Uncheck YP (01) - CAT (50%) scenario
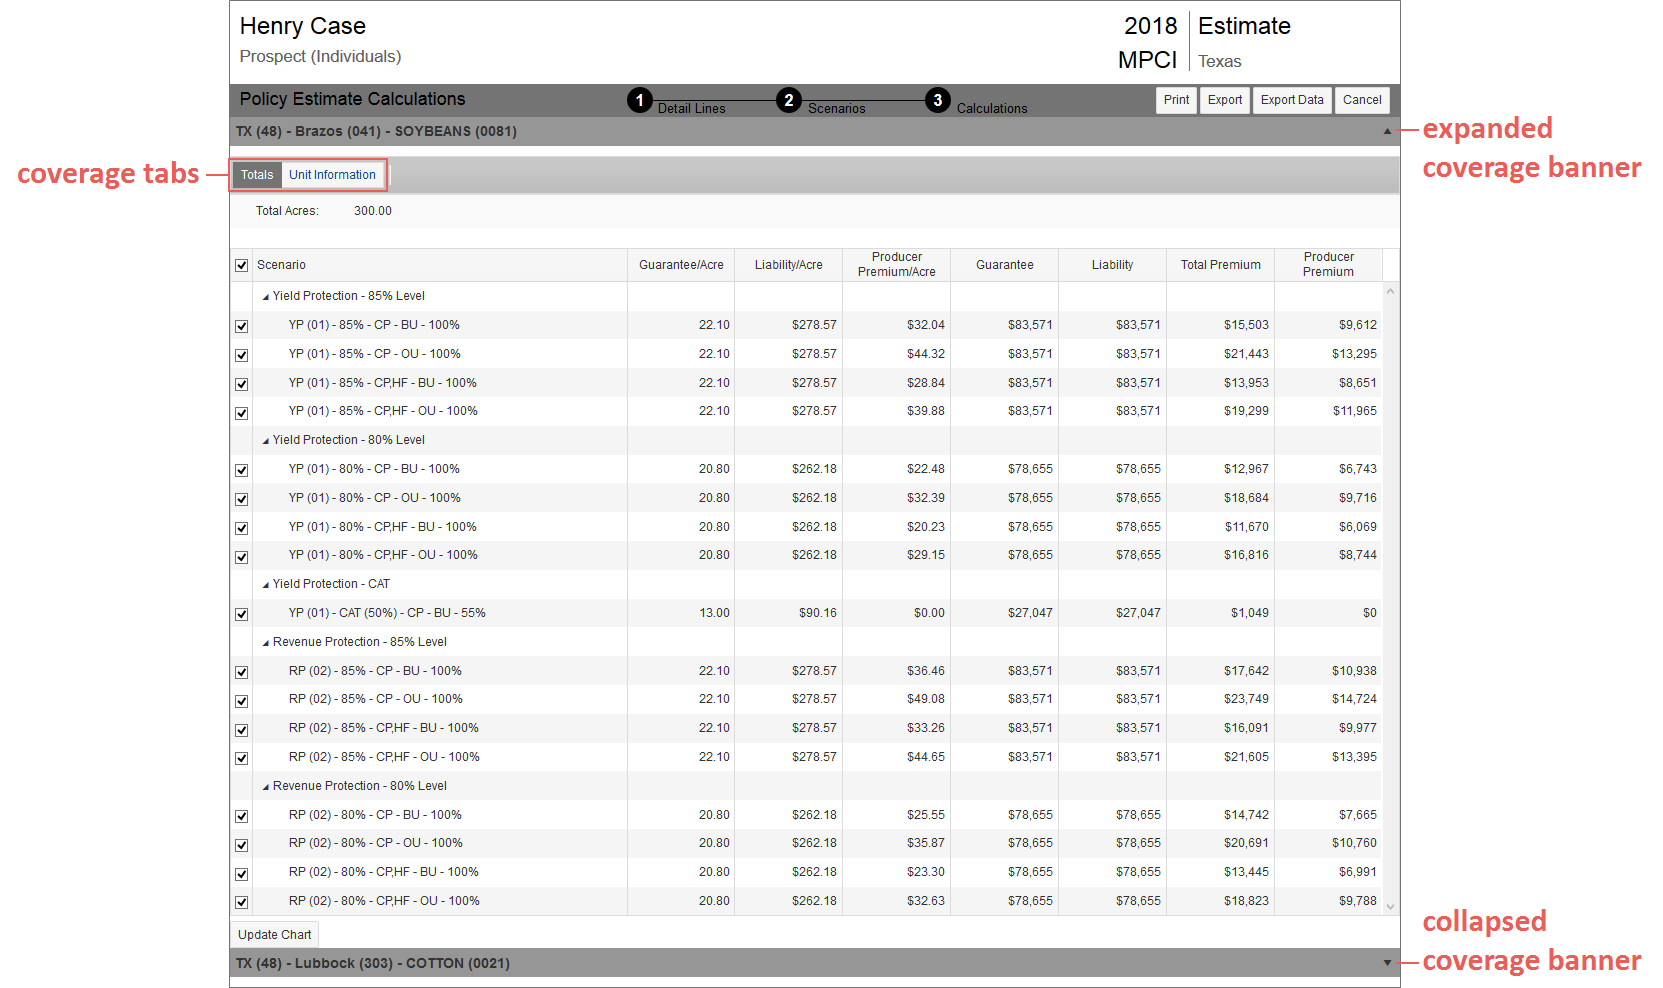1663x988 pixels. (241, 614)
